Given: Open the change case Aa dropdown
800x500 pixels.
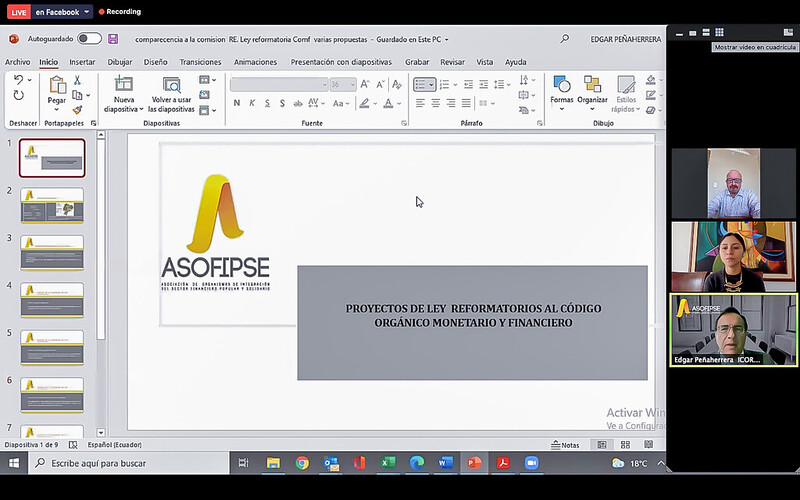Looking at the screenshot, I should coord(341,103).
